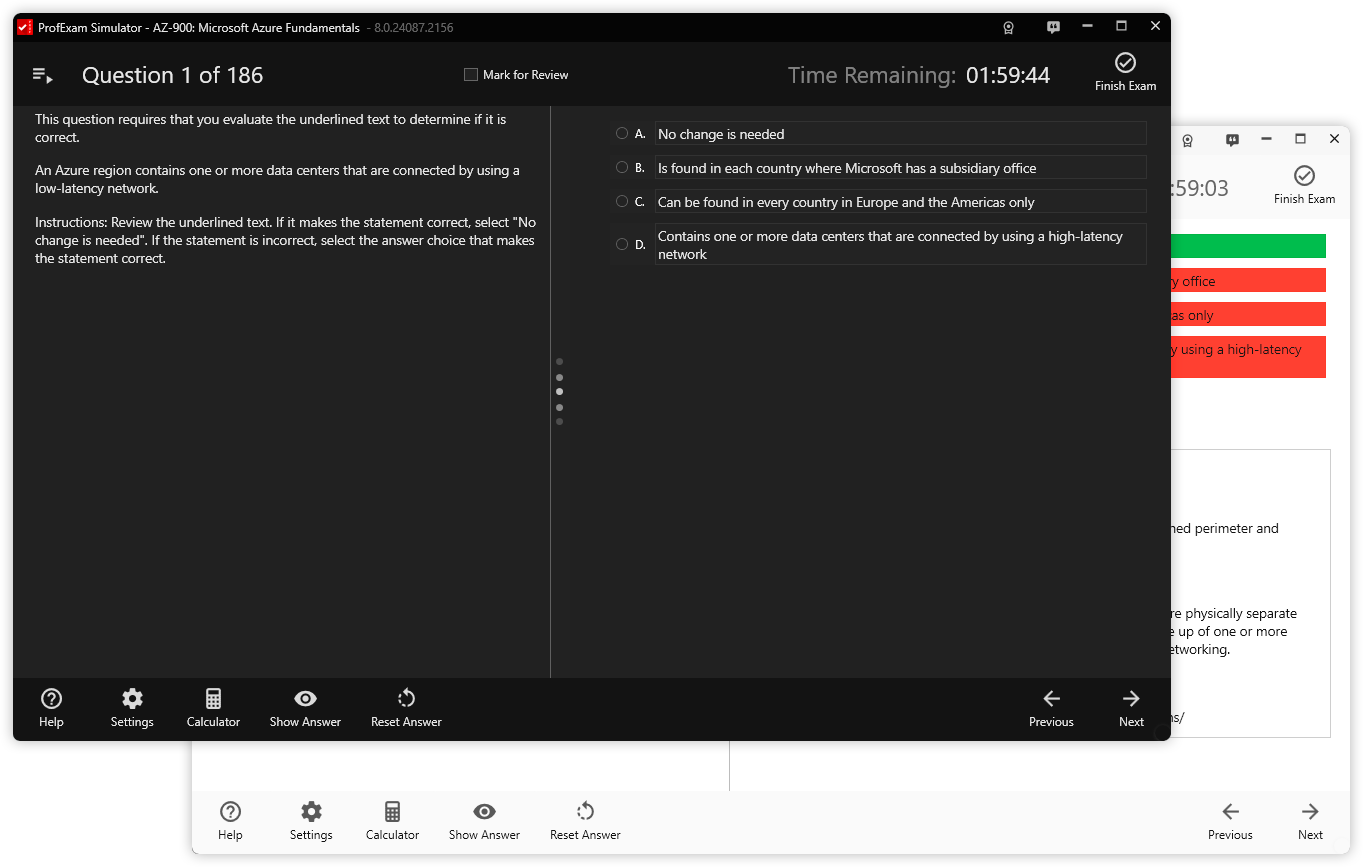Select radio option B, subsidiary office
Screen dimensions: 1363x867
(x=622, y=167)
